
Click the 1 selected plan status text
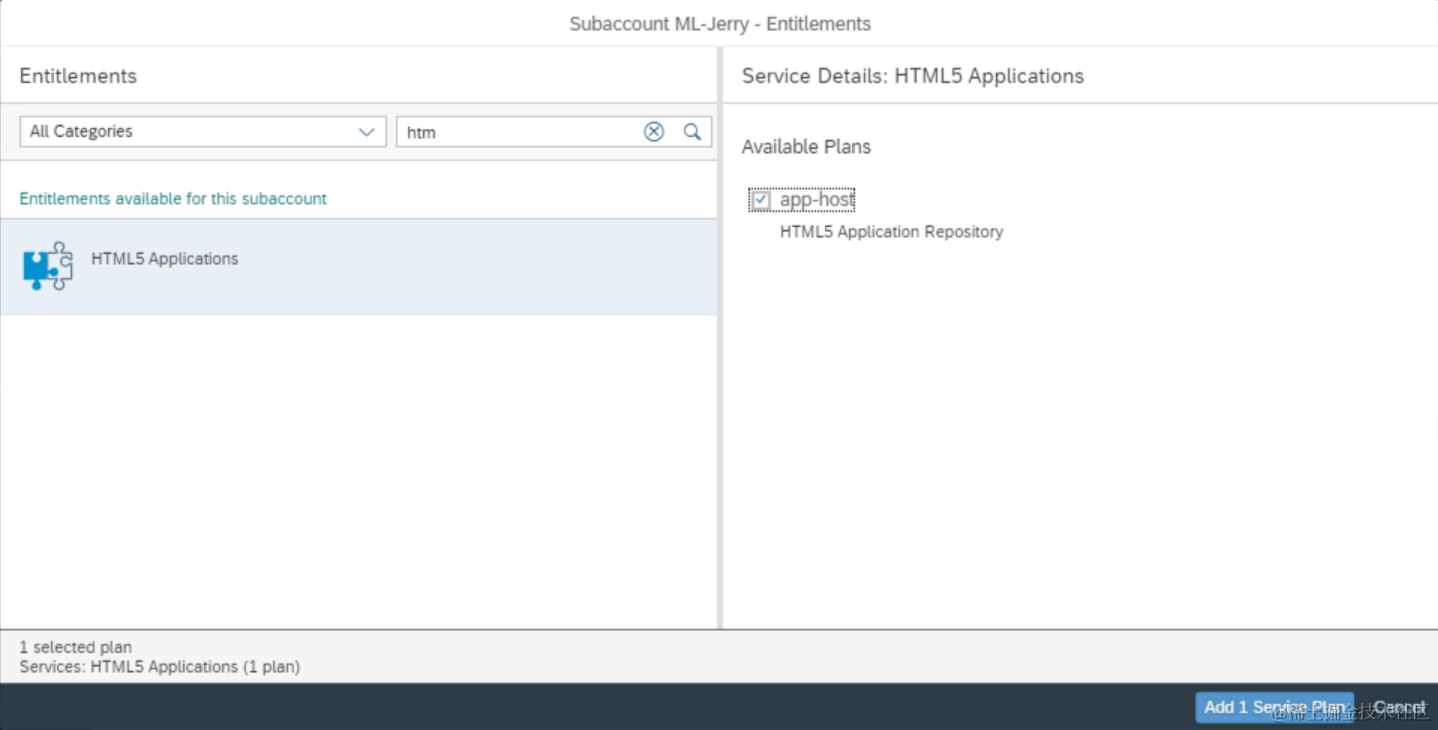(75, 647)
